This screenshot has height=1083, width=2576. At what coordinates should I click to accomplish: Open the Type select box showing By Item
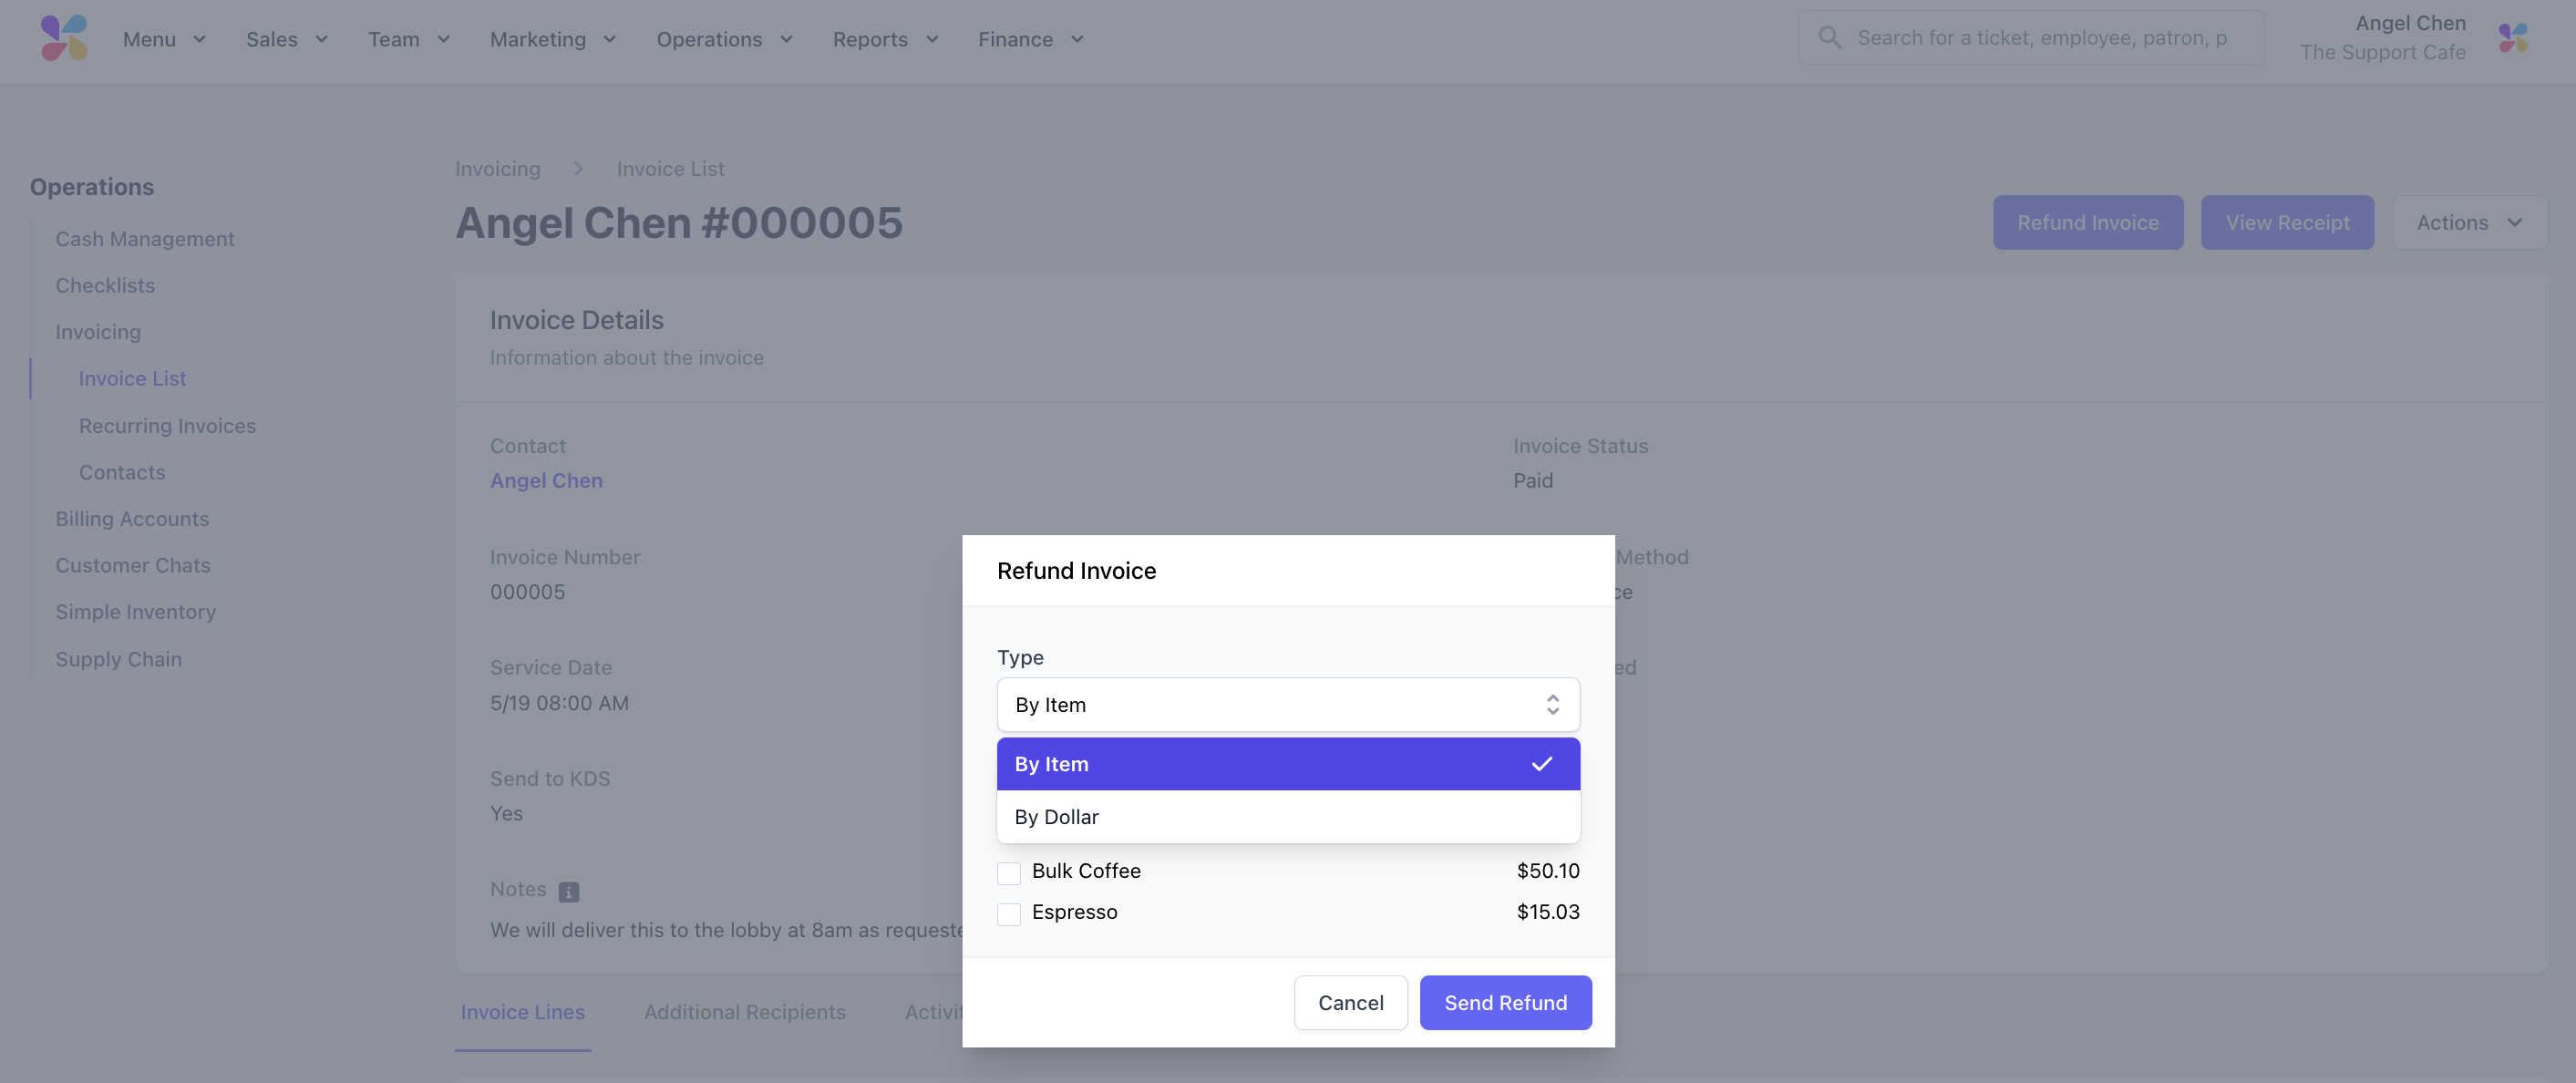point(1287,705)
